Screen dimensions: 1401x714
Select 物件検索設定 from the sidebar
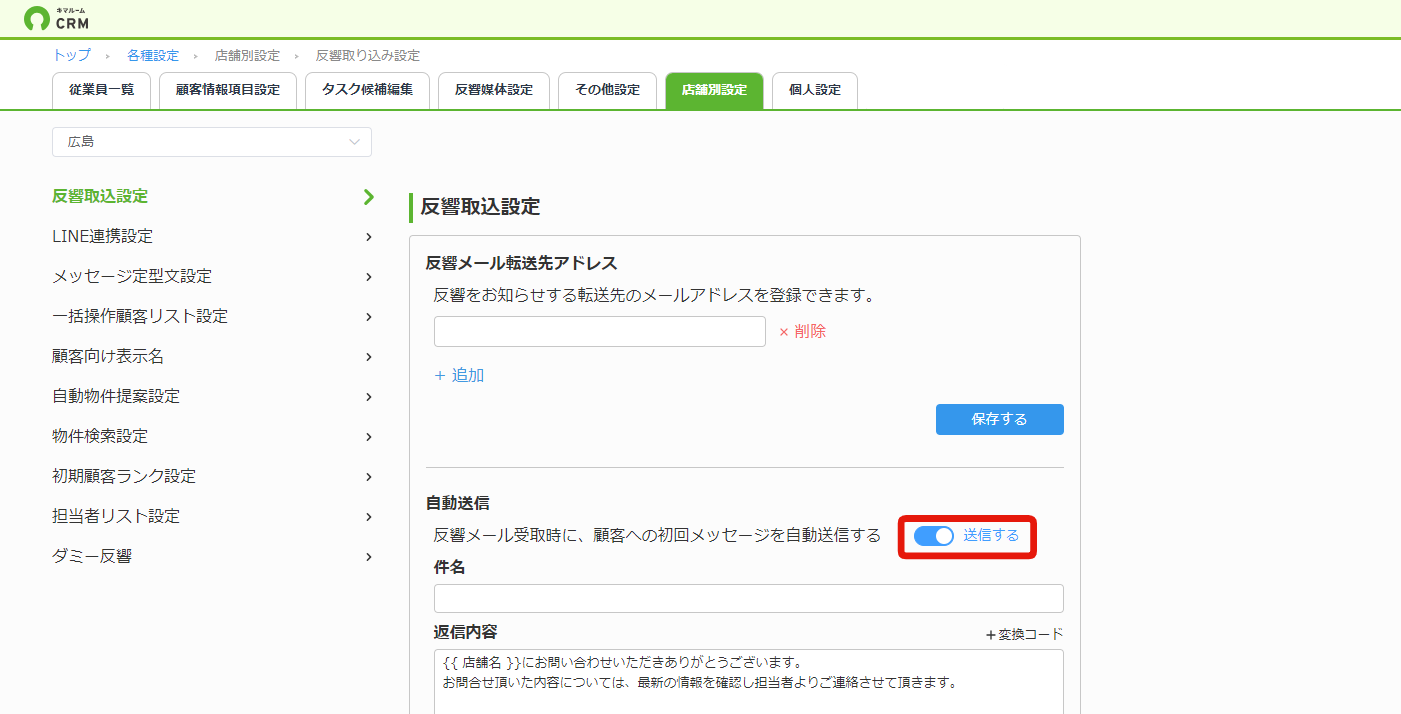coord(100,437)
